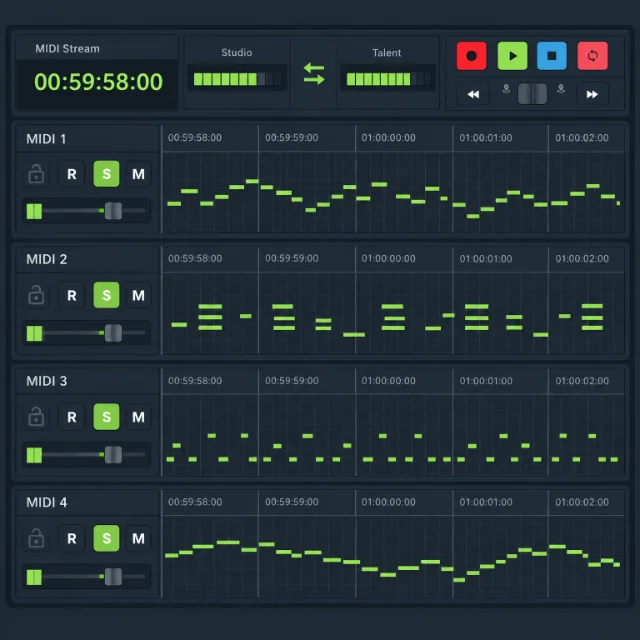Click the Studio/Talent swap arrows icon
This screenshot has width=640, height=640.
[x=314, y=74]
